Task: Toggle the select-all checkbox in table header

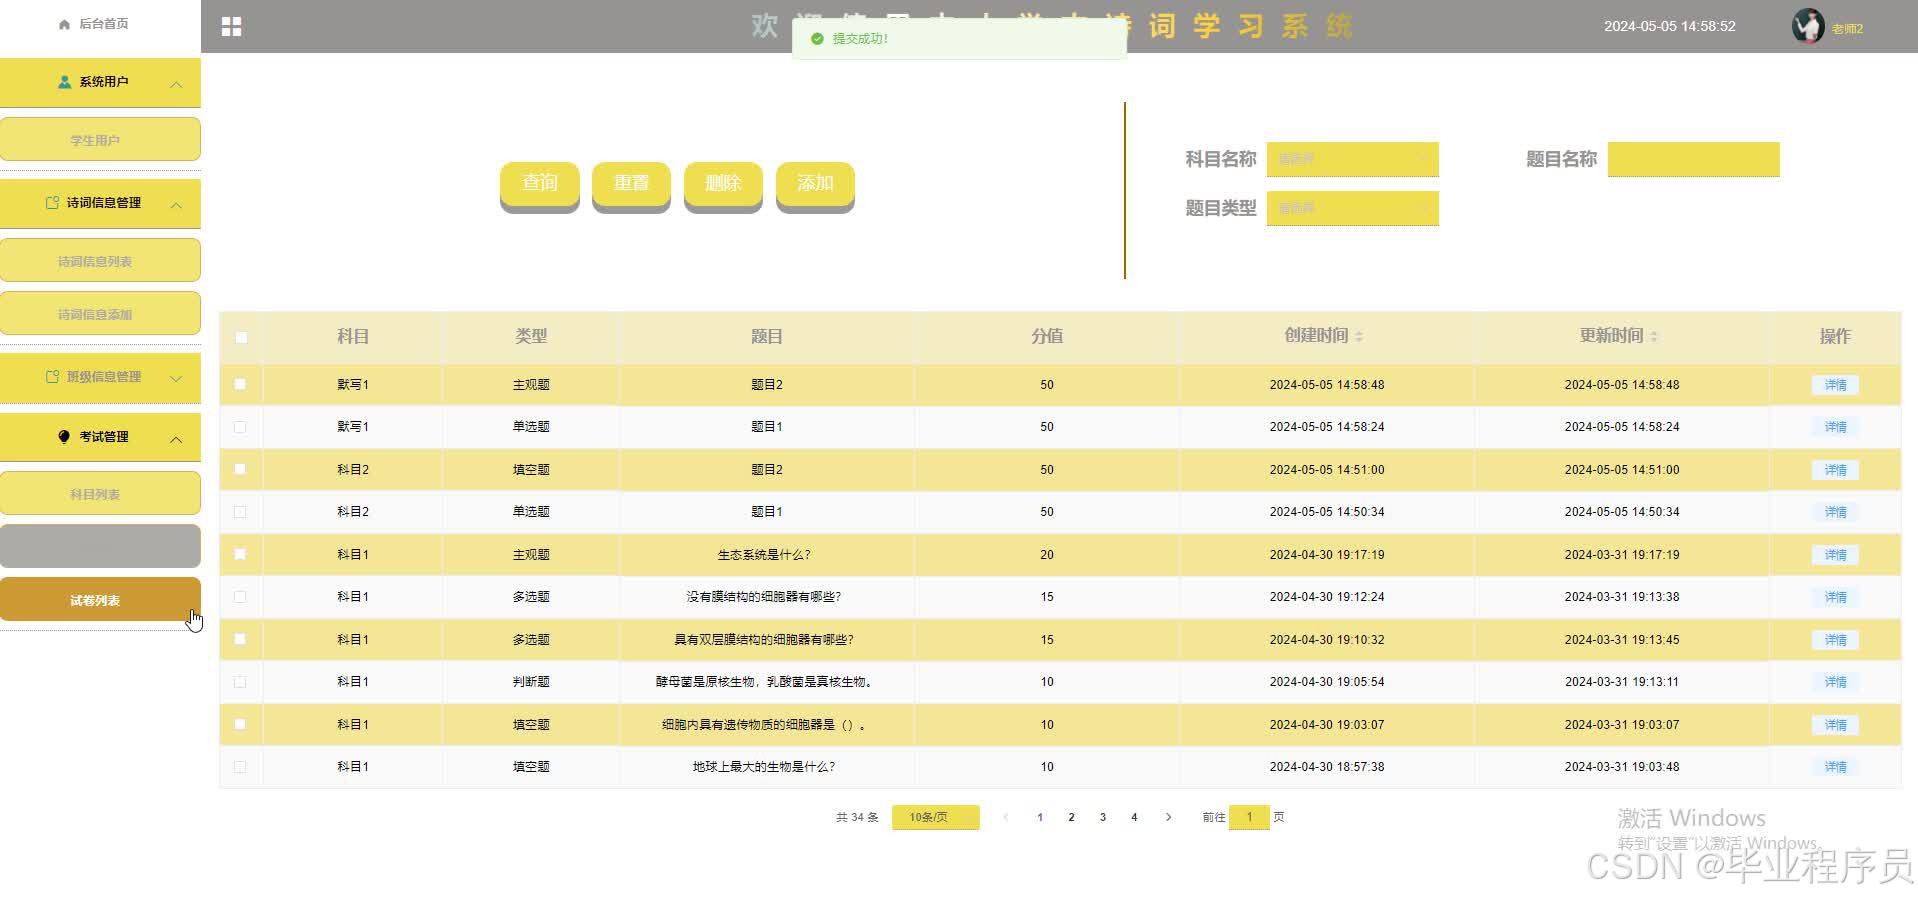Action: tap(241, 337)
